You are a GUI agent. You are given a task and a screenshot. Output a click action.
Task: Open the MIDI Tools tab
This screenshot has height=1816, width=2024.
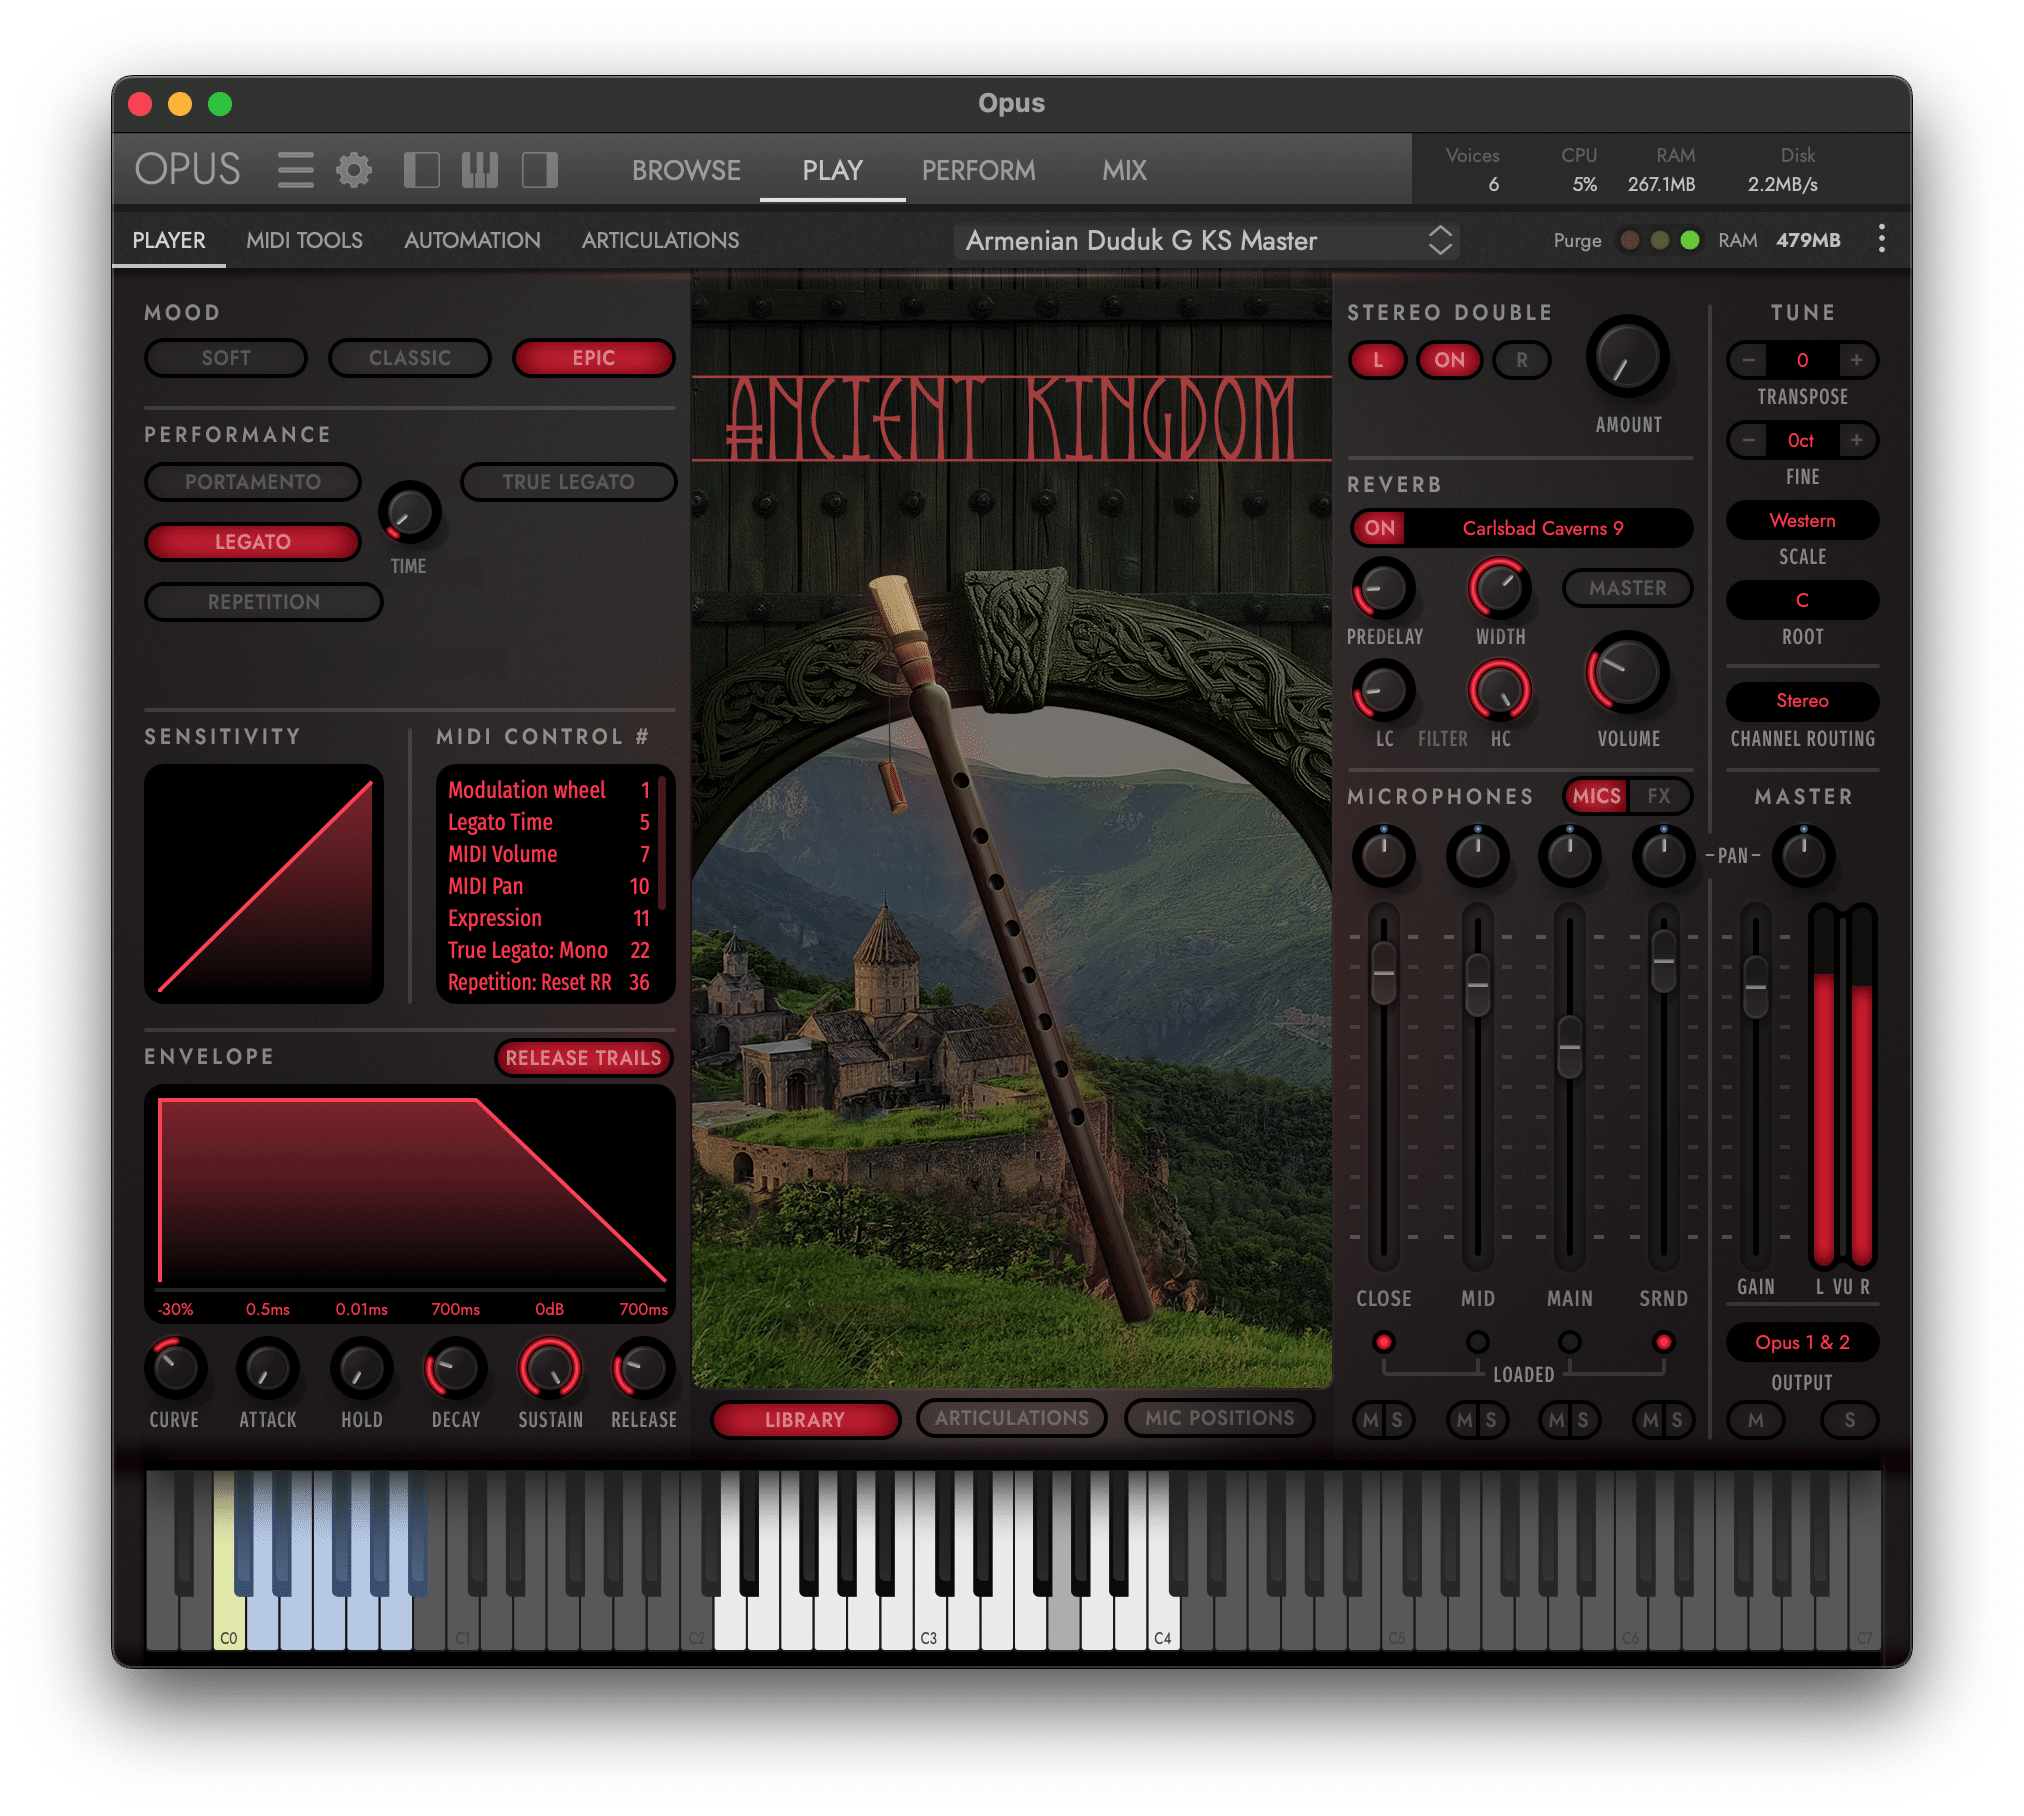(x=304, y=240)
